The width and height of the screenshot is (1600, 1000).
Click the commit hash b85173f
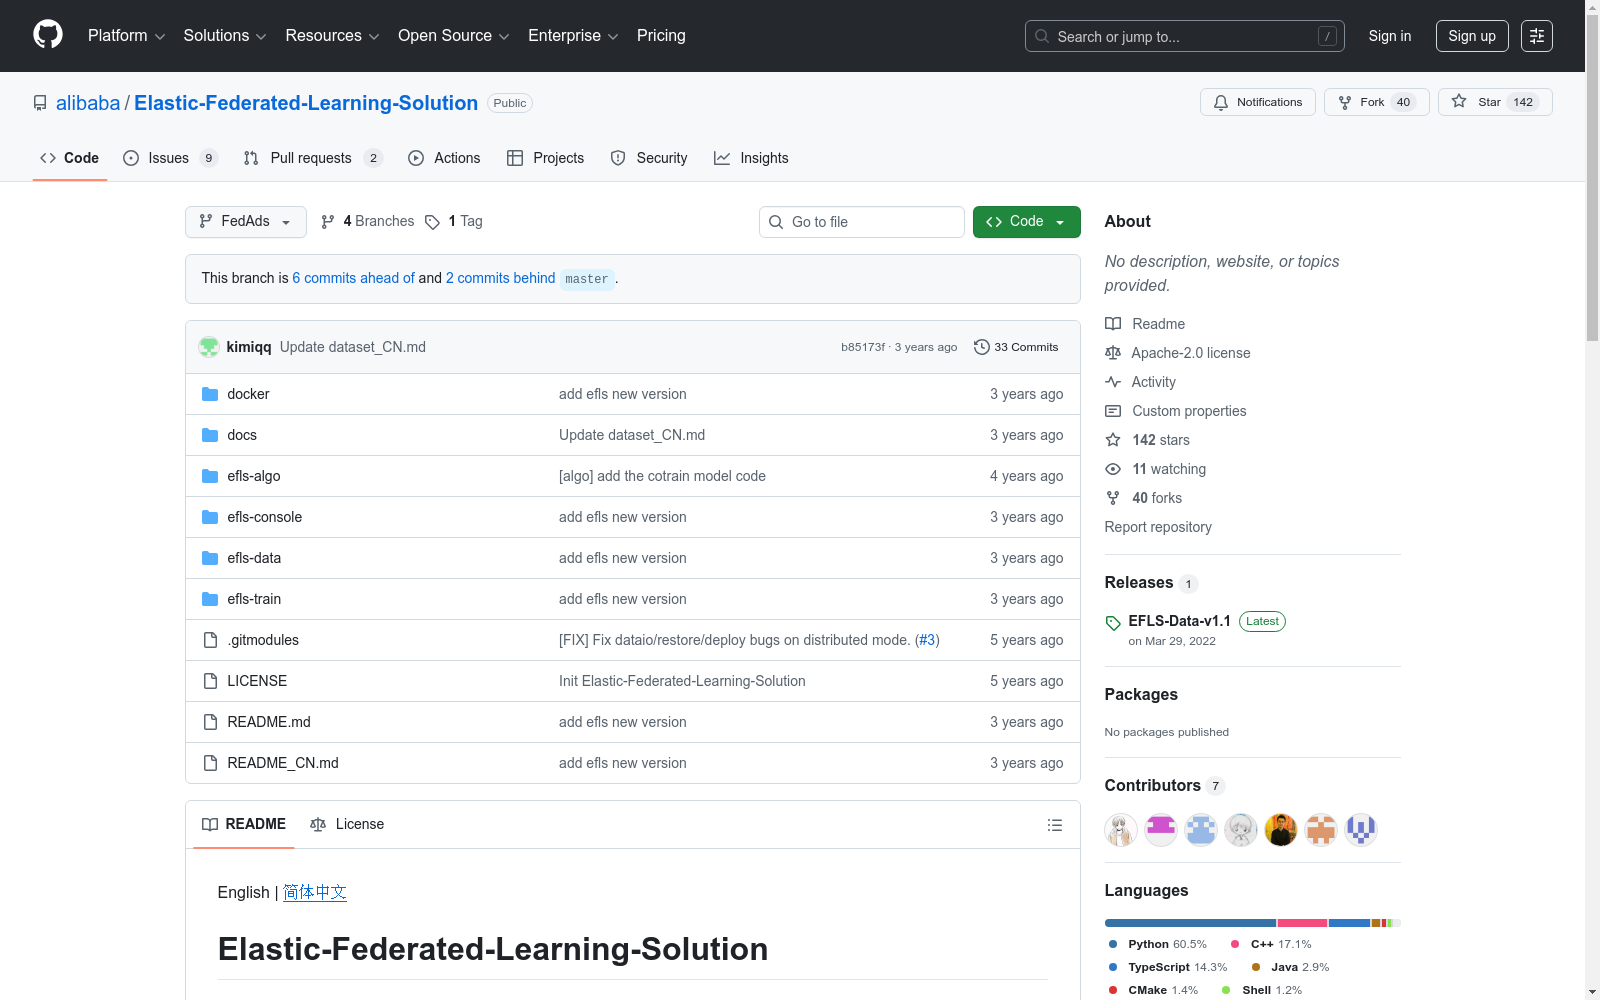pyautogui.click(x=863, y=347)
